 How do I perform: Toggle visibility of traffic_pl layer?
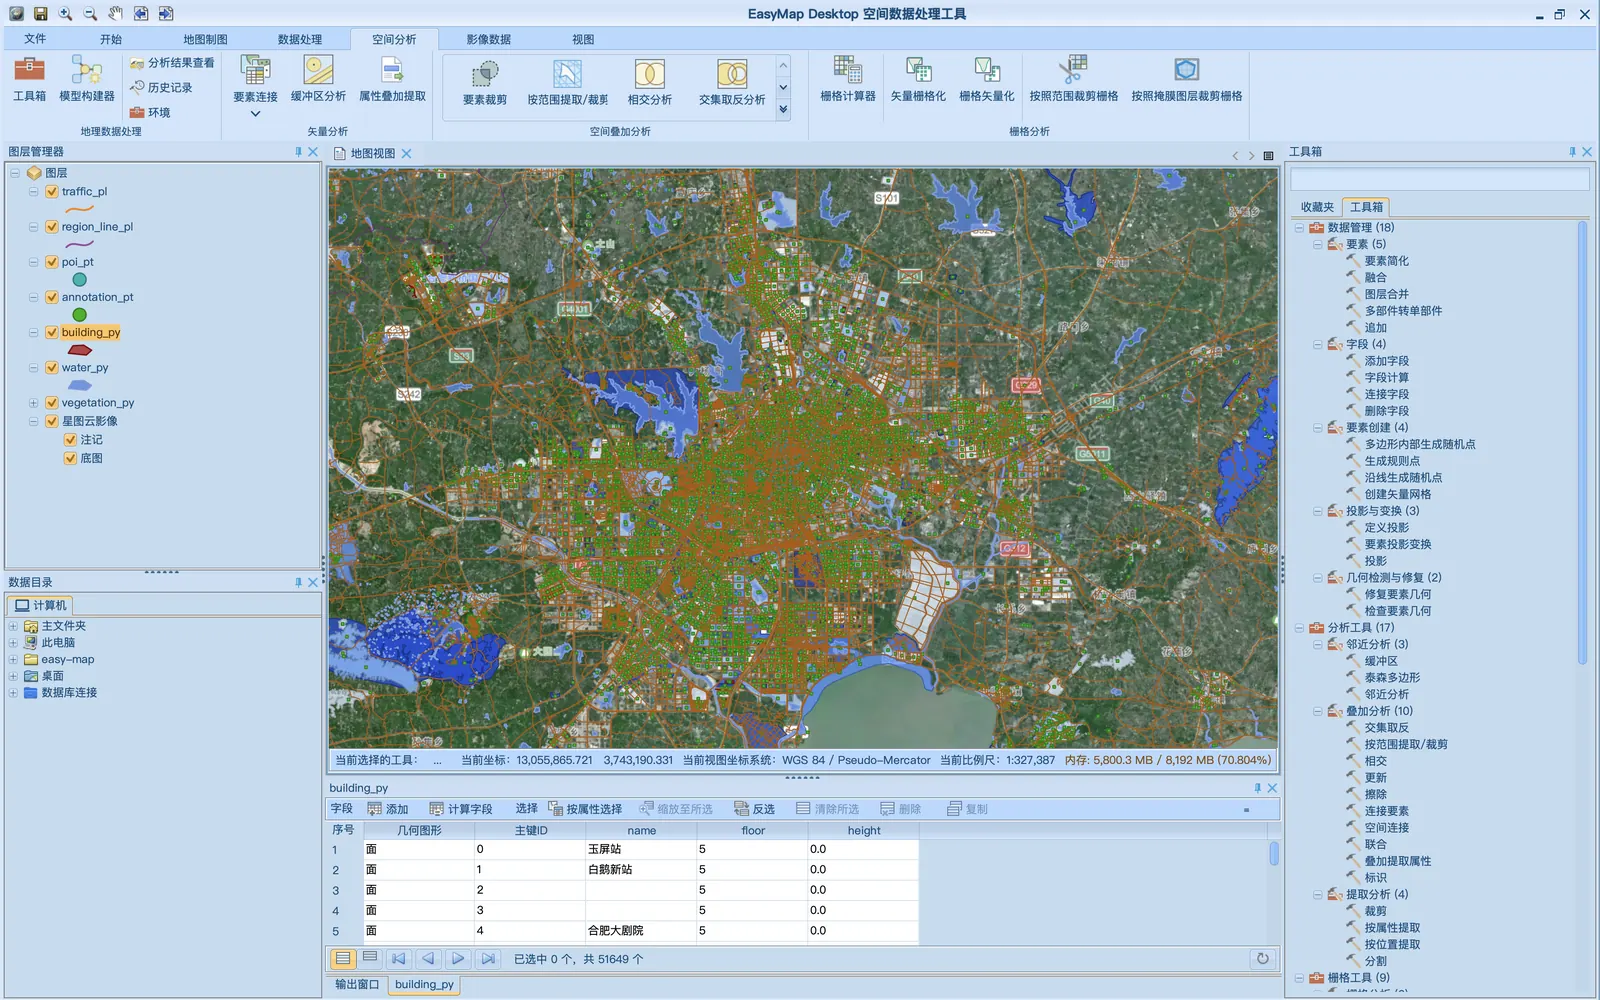pos(52,192)
